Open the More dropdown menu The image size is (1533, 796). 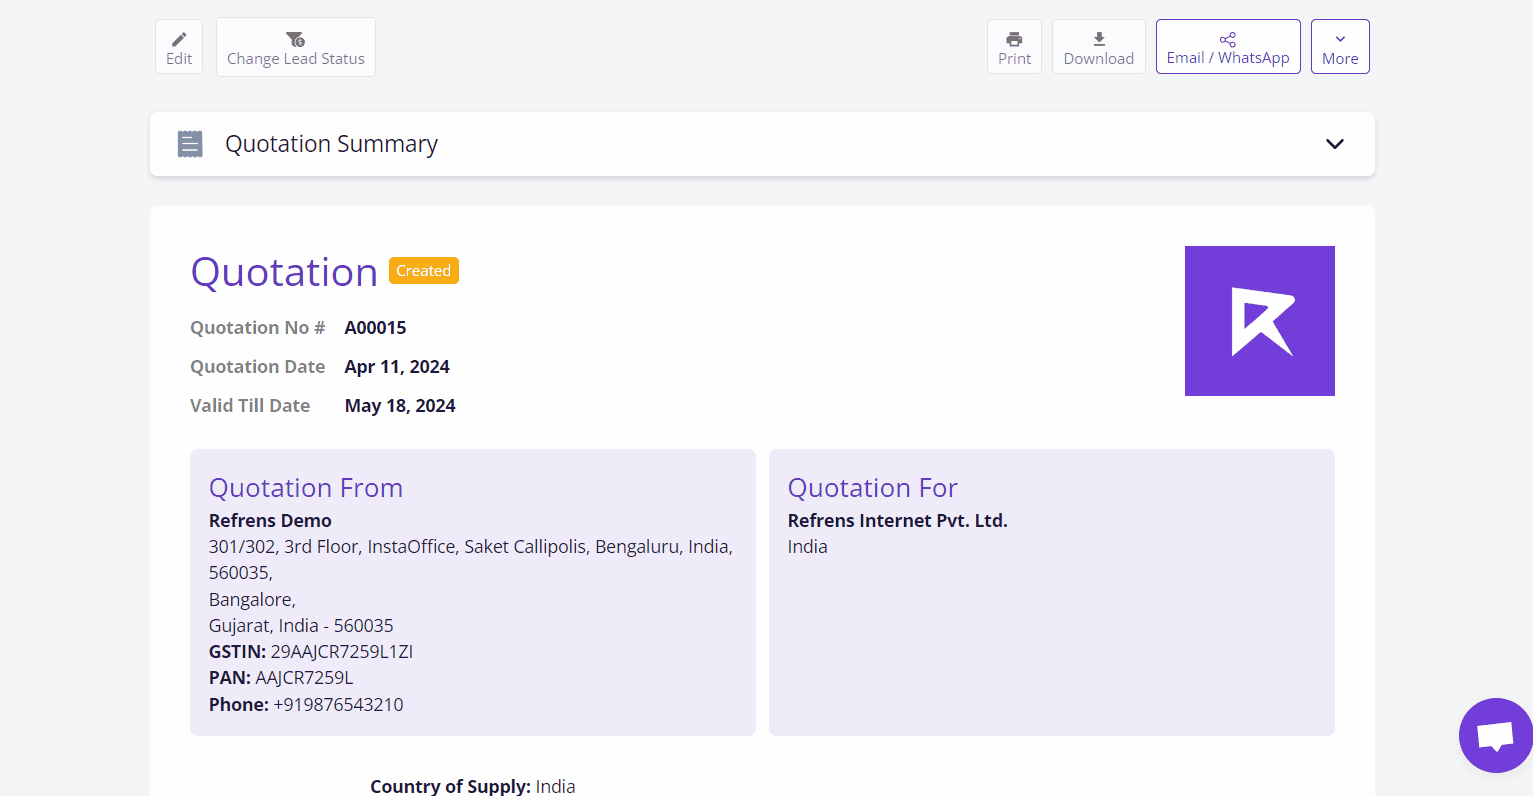(x=1340, y=47)
